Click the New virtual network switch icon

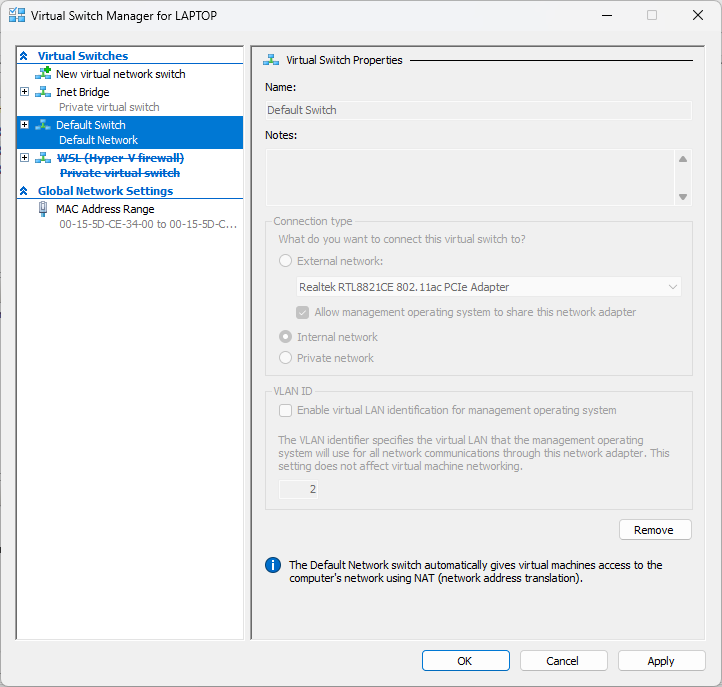tap(43, 74)
